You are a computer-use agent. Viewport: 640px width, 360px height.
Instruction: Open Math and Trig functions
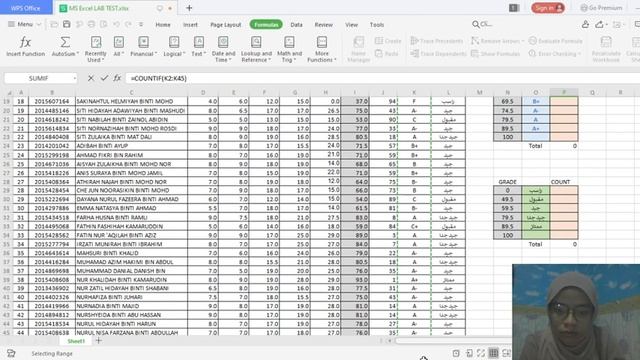click(x=289, y=49)
